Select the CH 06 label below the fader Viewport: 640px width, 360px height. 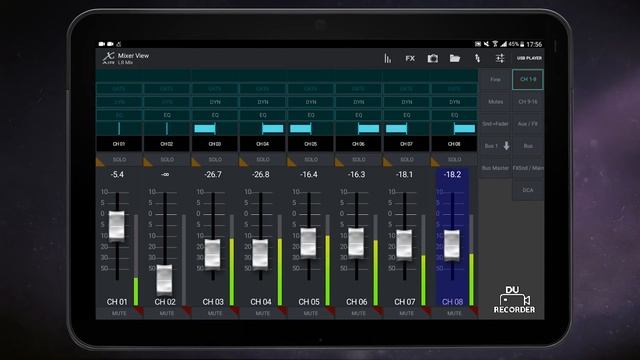(x=356, y=302)
